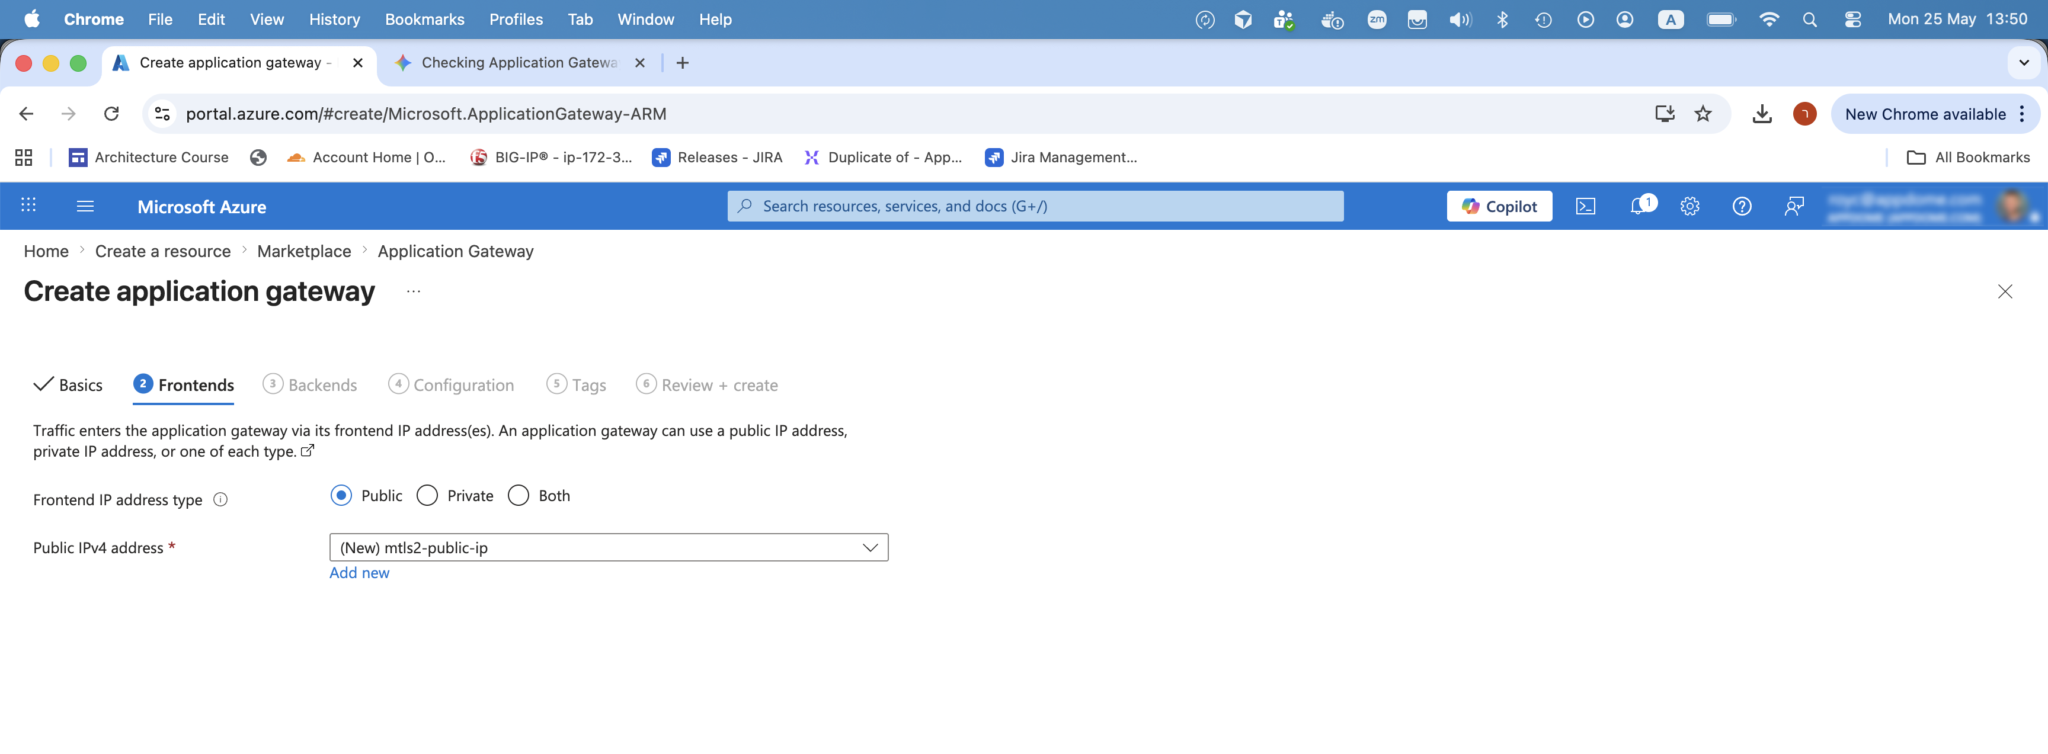
Task: Open Chrome apps grid in bookmarks bar
Action: (x=24, y=157)
